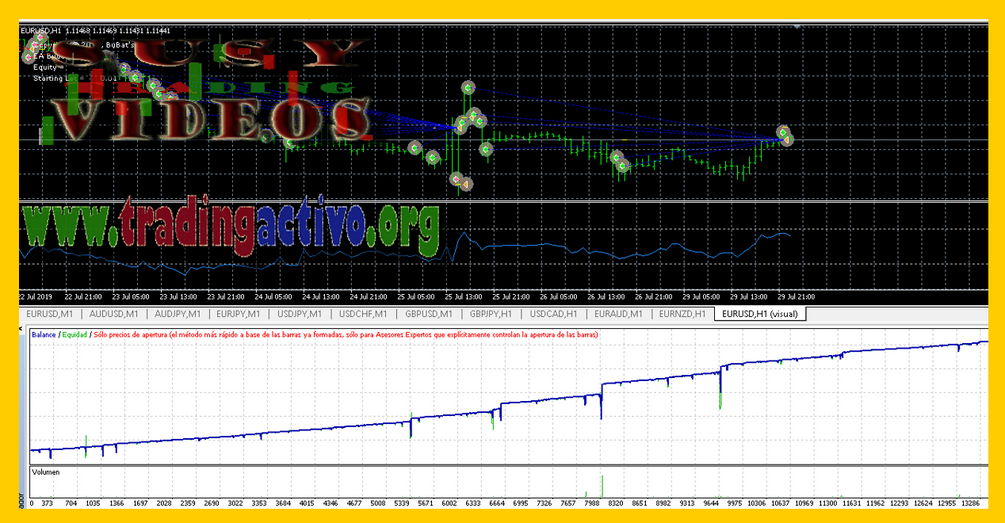Click the '26 Jul 05:00' time axis label

pos(558,297)
